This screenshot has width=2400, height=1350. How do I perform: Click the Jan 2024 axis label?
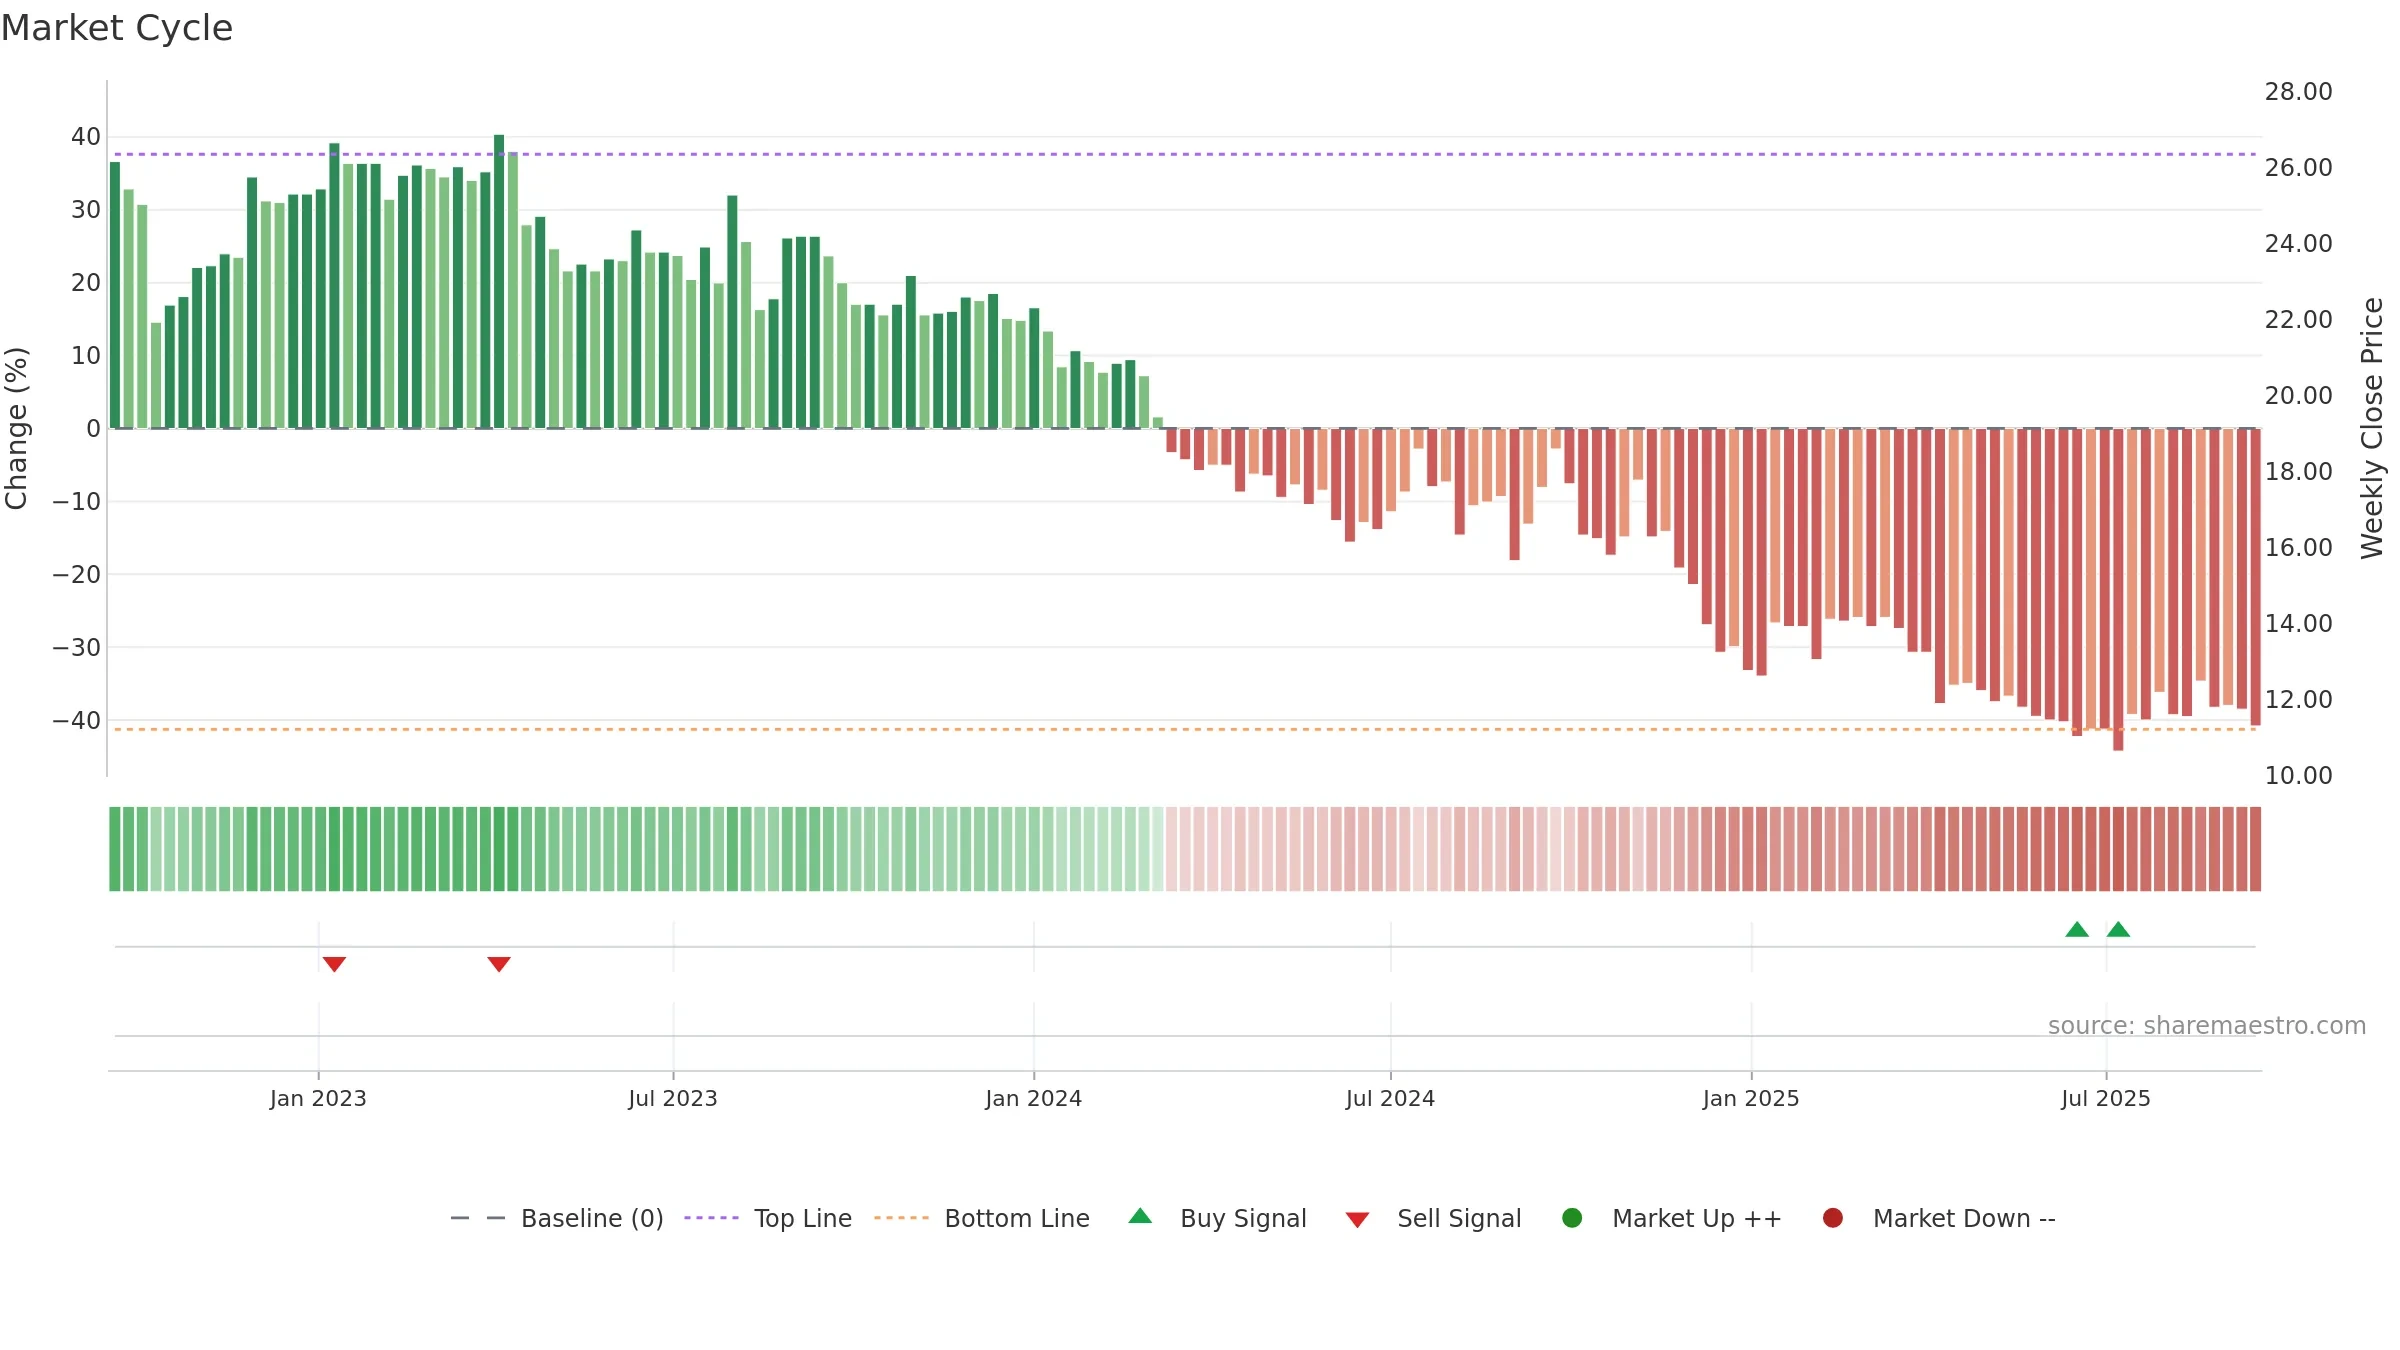point(1034,1098)
